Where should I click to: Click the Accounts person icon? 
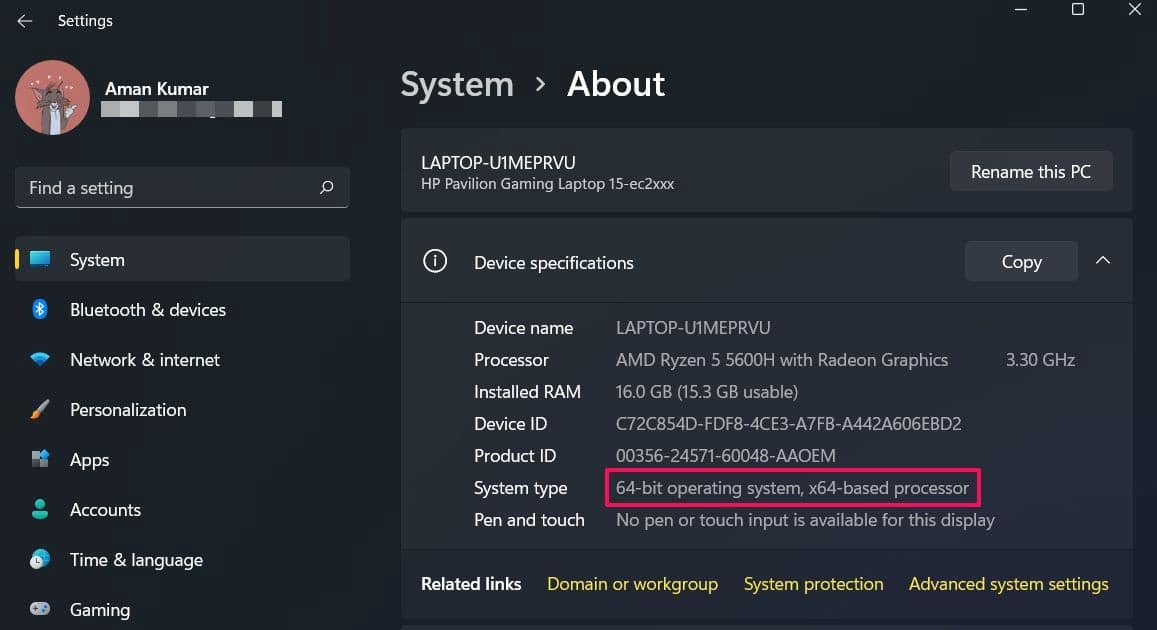40,509
